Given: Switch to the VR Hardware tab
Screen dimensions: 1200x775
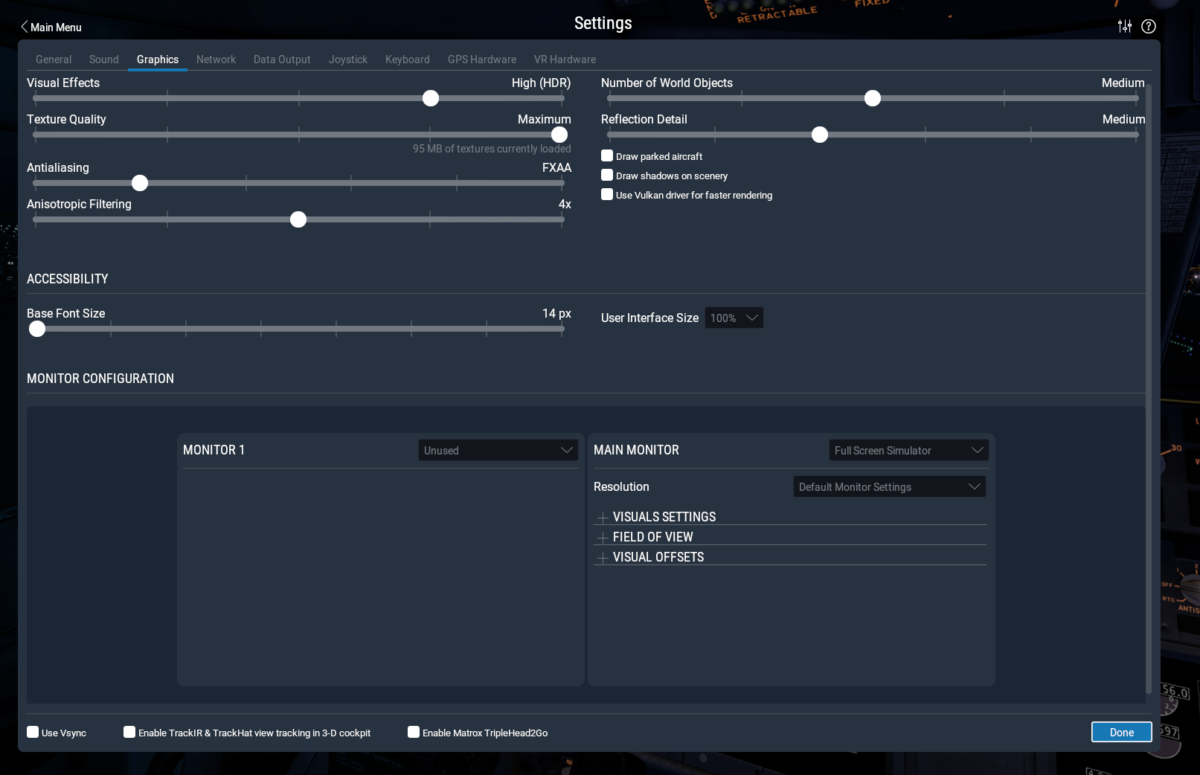Looking at the screenshot, I should (564, 59).
